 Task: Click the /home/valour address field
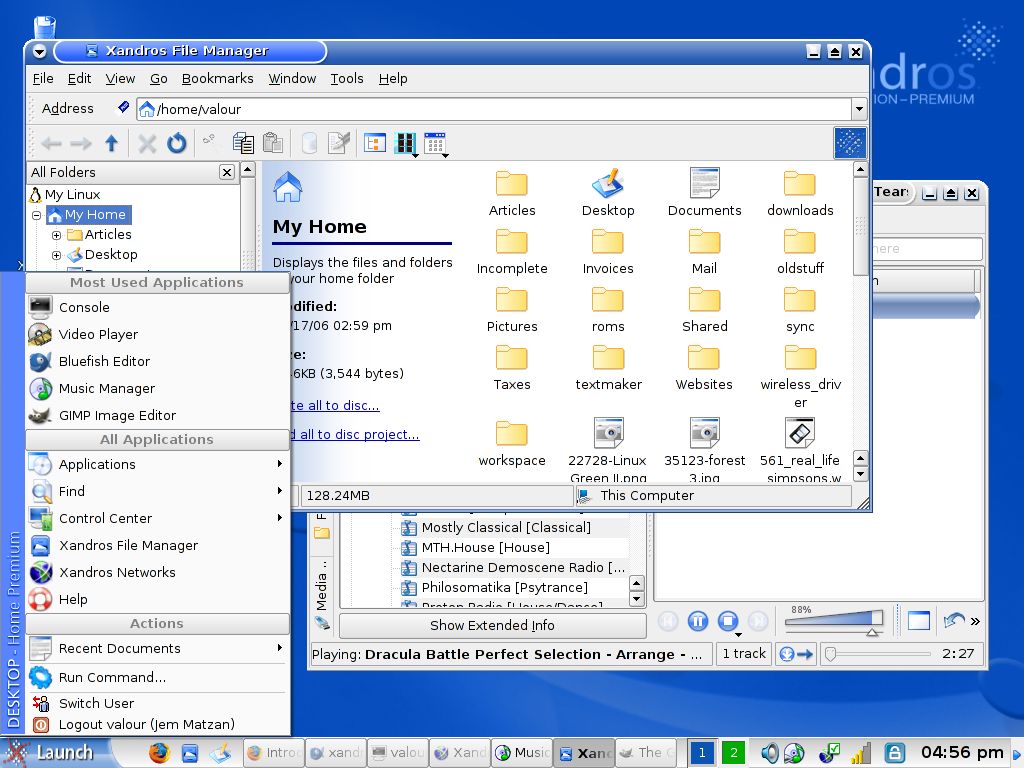coord(494,109)
